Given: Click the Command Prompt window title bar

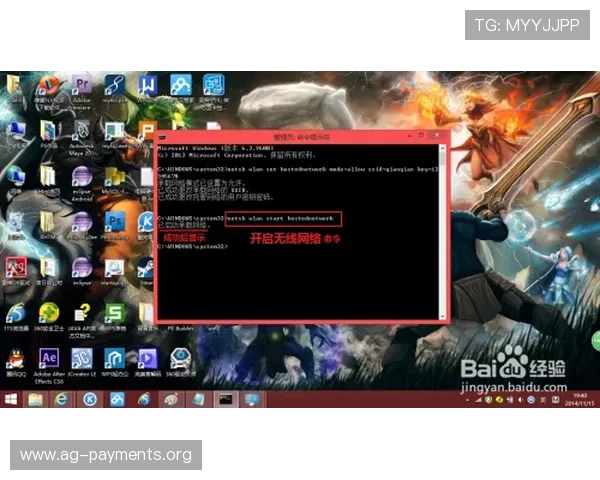Looking at the screenshot, I should click(300, 134).
